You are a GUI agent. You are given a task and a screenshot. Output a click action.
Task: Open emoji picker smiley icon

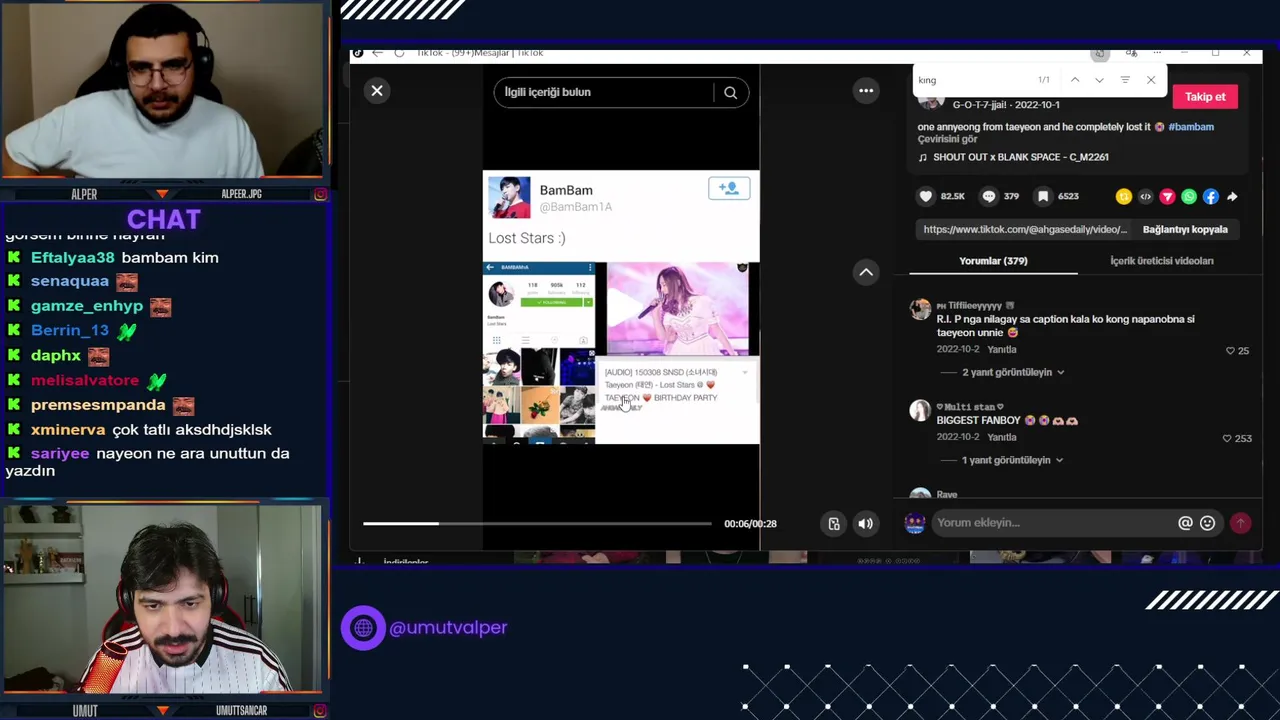tap(1207, 523)
